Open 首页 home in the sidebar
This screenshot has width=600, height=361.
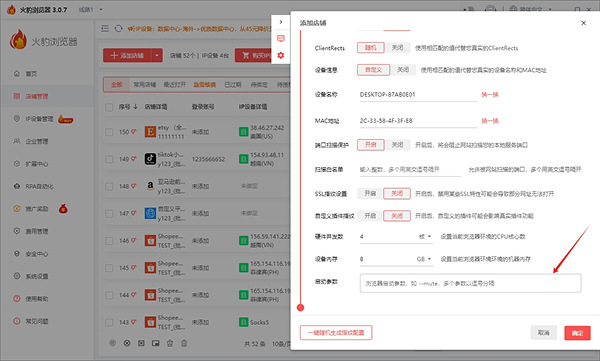click(x=31, y=74)
